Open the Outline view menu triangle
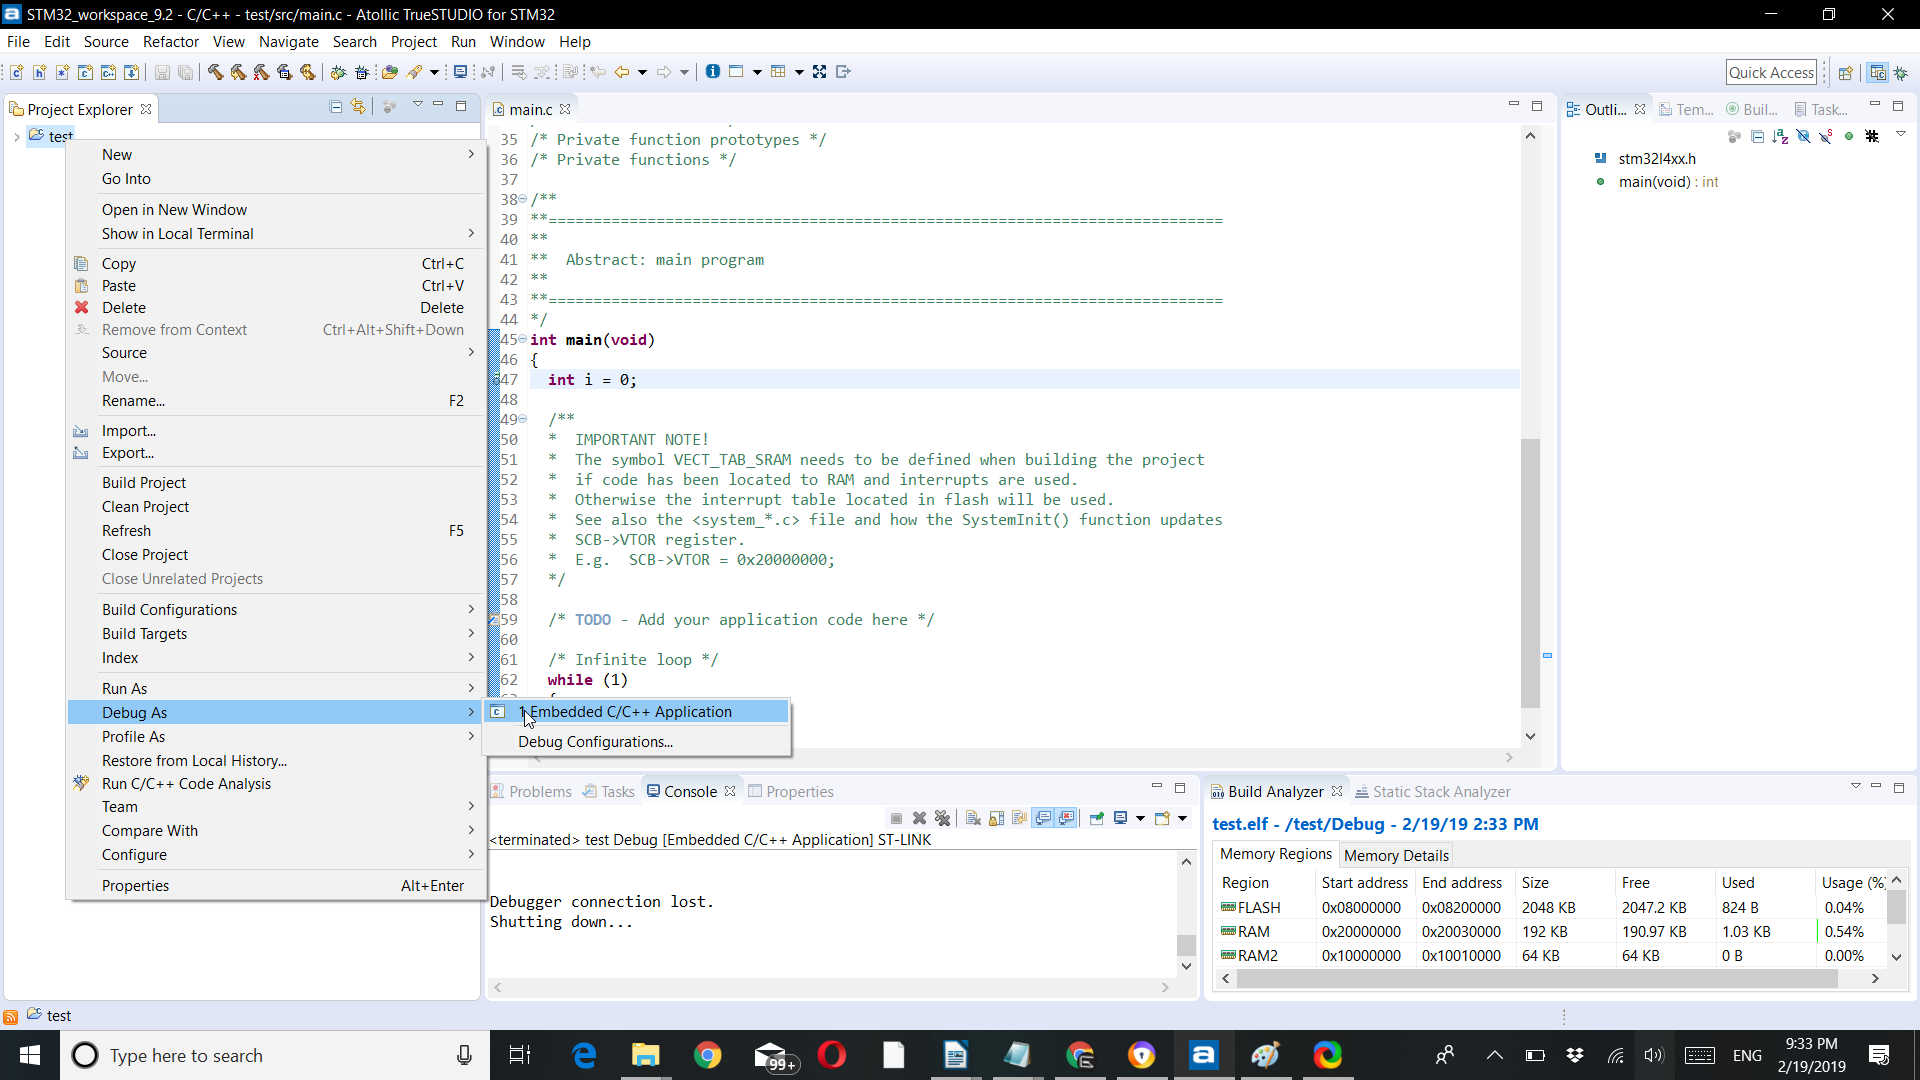 [x=1901, y=136]
